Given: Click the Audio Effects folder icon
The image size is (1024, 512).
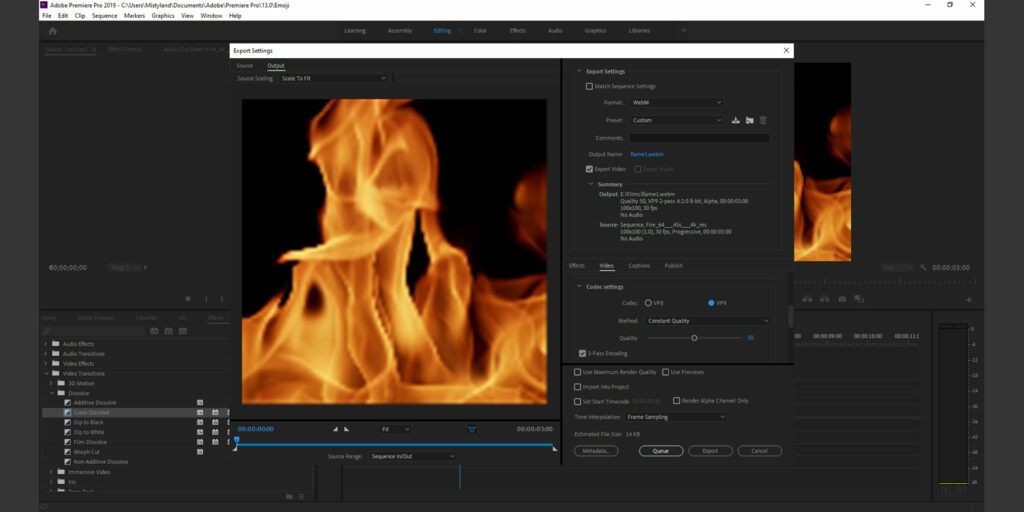Looking at the screenshot, I should tap(56, 344).
